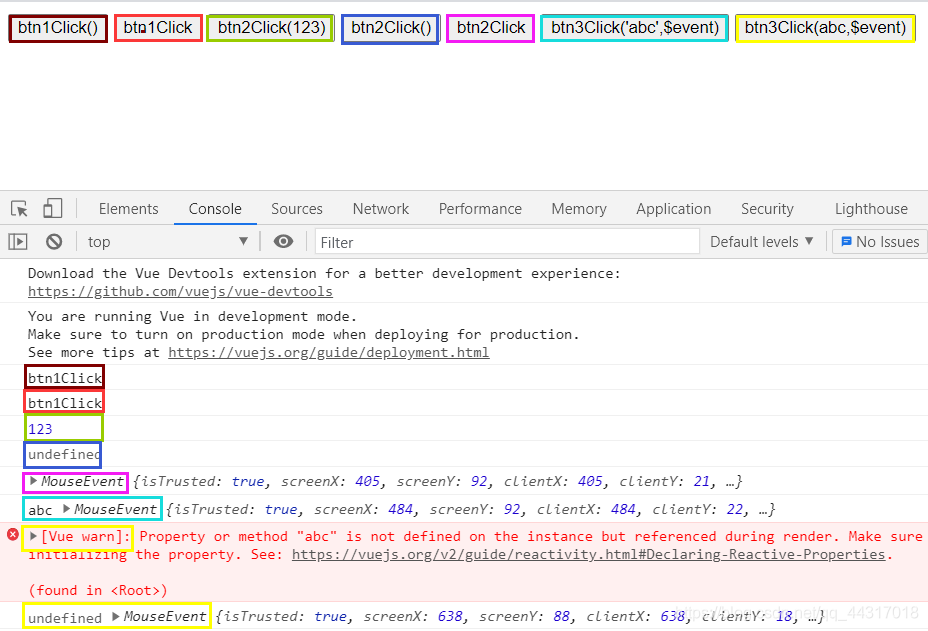Click the btn2Click(123) button
Screen dimensions: 928x631
tap(271, 28)
